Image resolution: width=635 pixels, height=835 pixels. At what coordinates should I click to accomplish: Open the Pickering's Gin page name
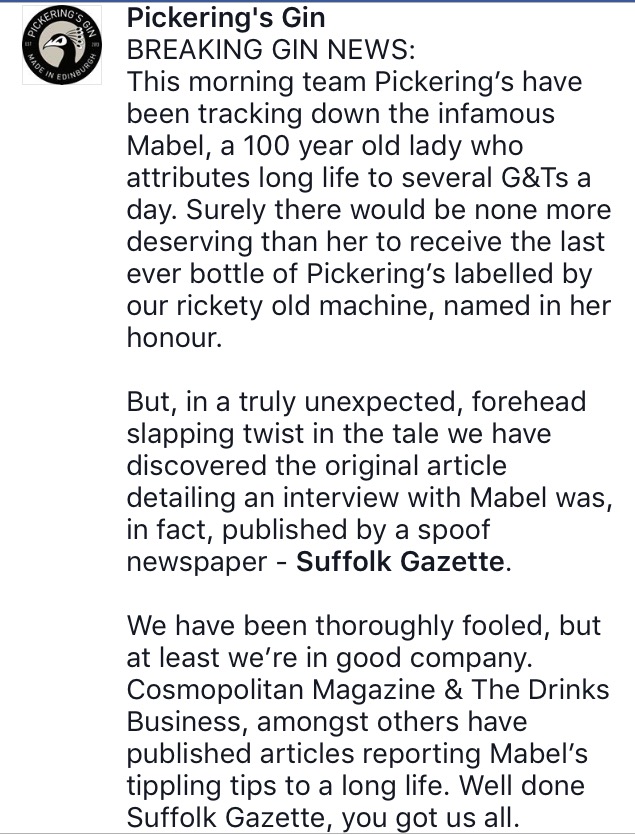tap(226, 19)
